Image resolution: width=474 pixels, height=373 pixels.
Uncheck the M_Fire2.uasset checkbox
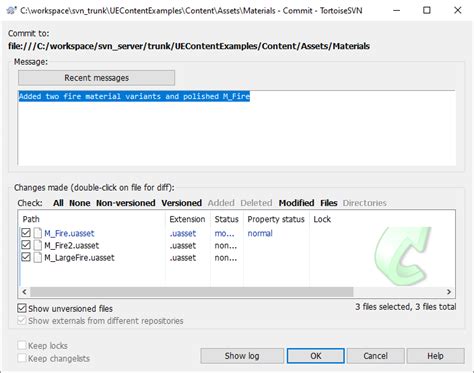tap(26, 245)
